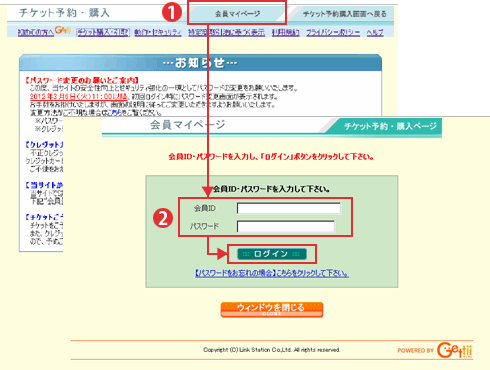Click the 利用規約 link
Screen dimensions: 490x370
coord(286,32)
